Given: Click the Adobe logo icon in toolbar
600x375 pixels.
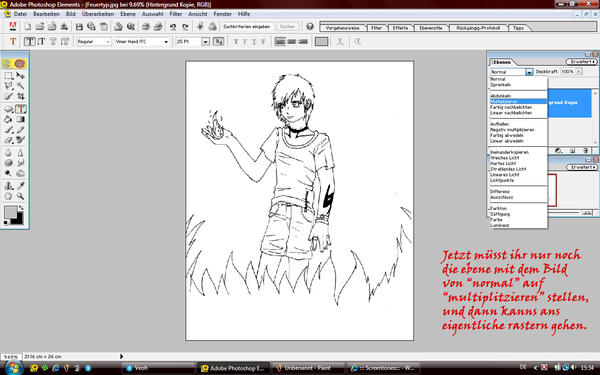Looking at the screenshot, I should click(x=13, y=26).
